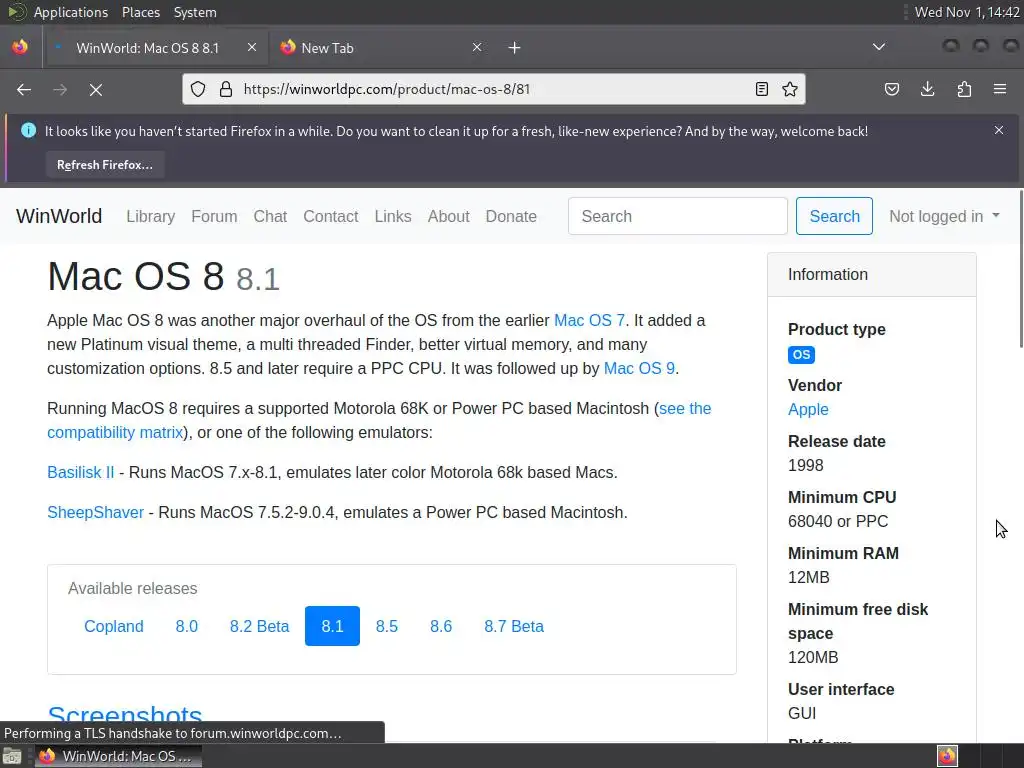Select the 8.7 Beta release
The width and height of the screenshot is (1024, 768).
click(x=514, y=626)
